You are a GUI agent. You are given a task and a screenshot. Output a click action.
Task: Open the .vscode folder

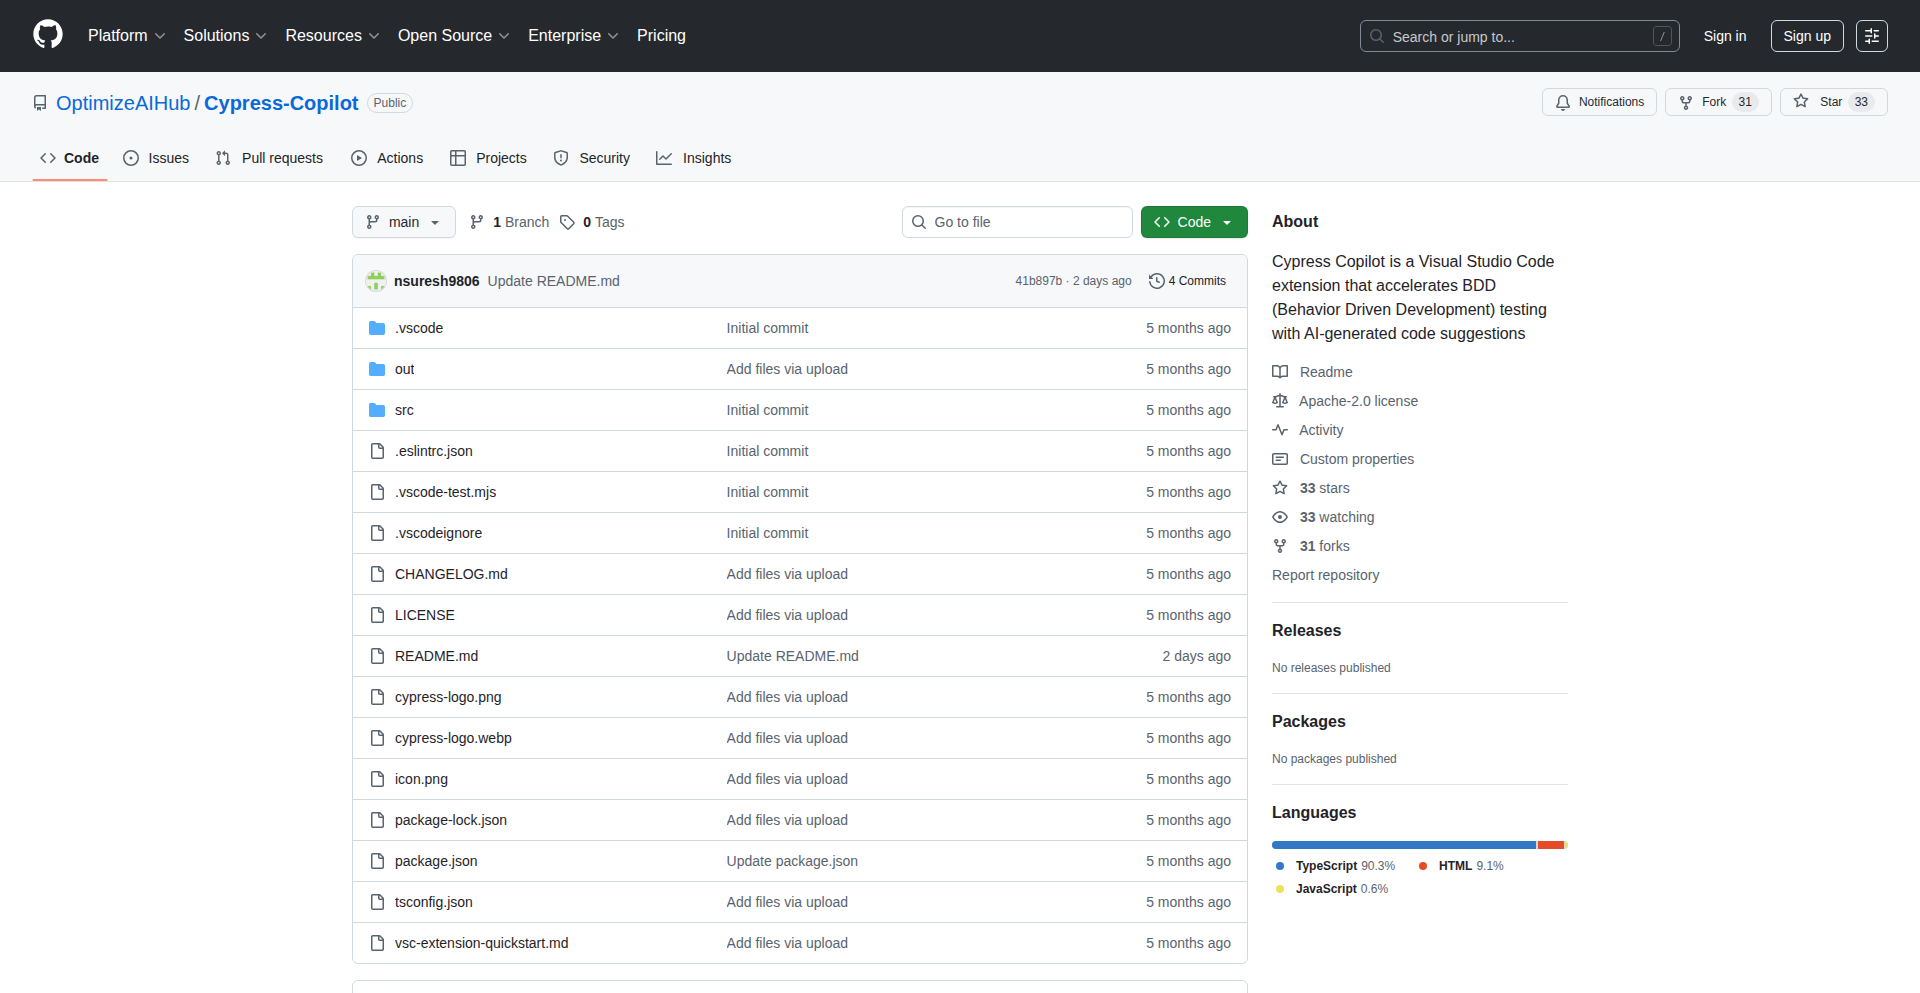pyautogui.click(x=418, y=328)
